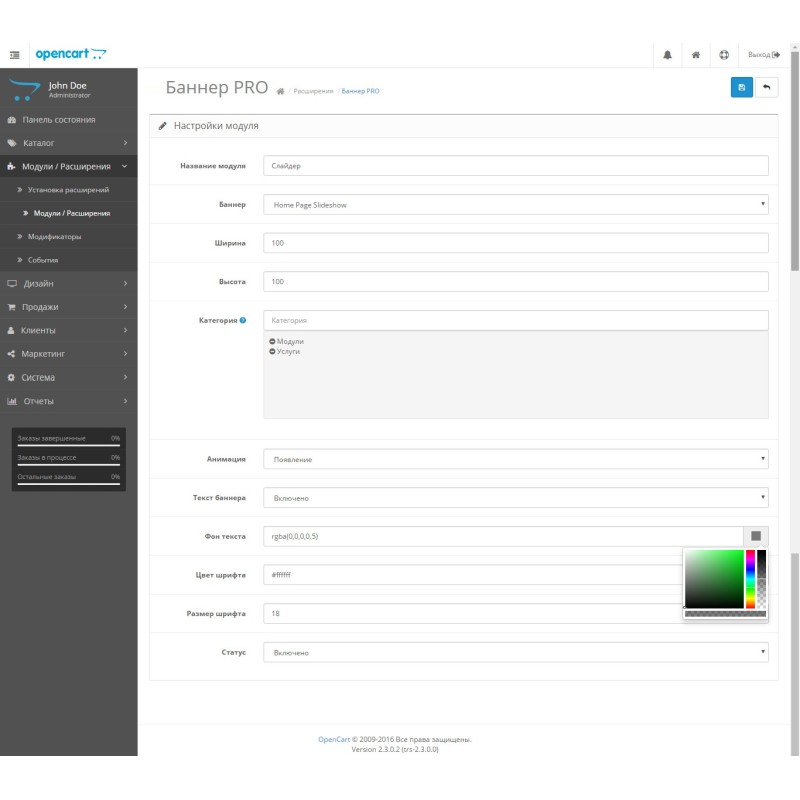Open the notifications bell icon
This screenshot has width=800, height=800.
point(667,55)
